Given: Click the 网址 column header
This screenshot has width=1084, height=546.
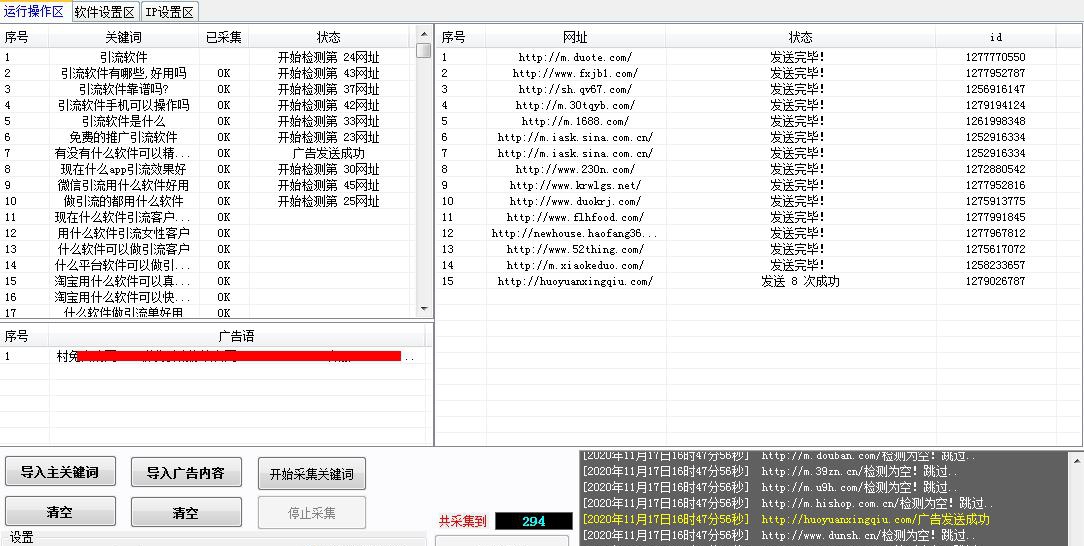Looking at the screenshot, I should (x=575, y=37).
